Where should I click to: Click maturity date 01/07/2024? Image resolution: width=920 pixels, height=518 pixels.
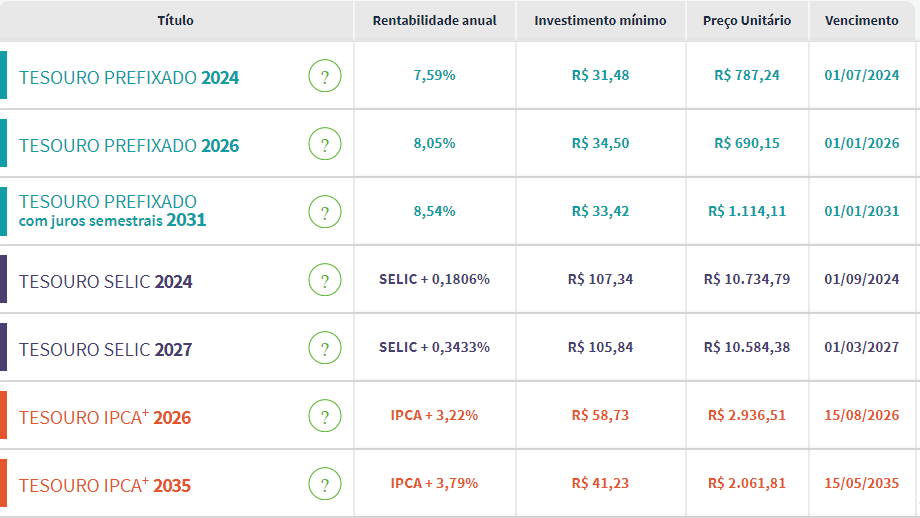pyautogui.click(x=862, y=75)
